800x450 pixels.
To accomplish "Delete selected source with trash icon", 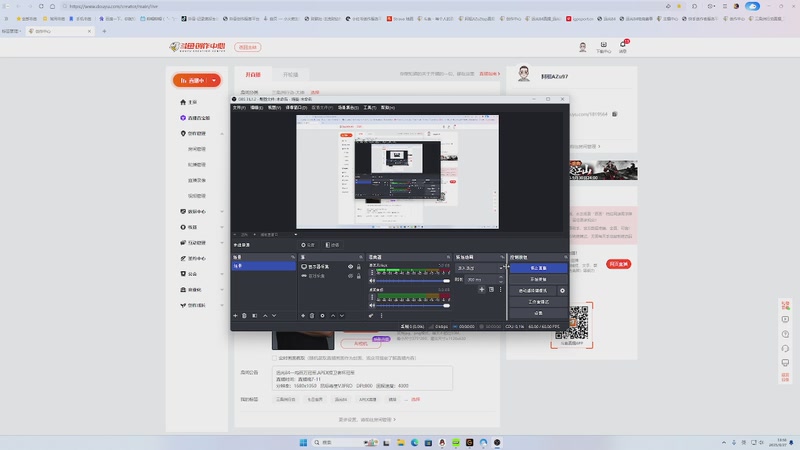I will pyautogui.click(x=312, y=316).
